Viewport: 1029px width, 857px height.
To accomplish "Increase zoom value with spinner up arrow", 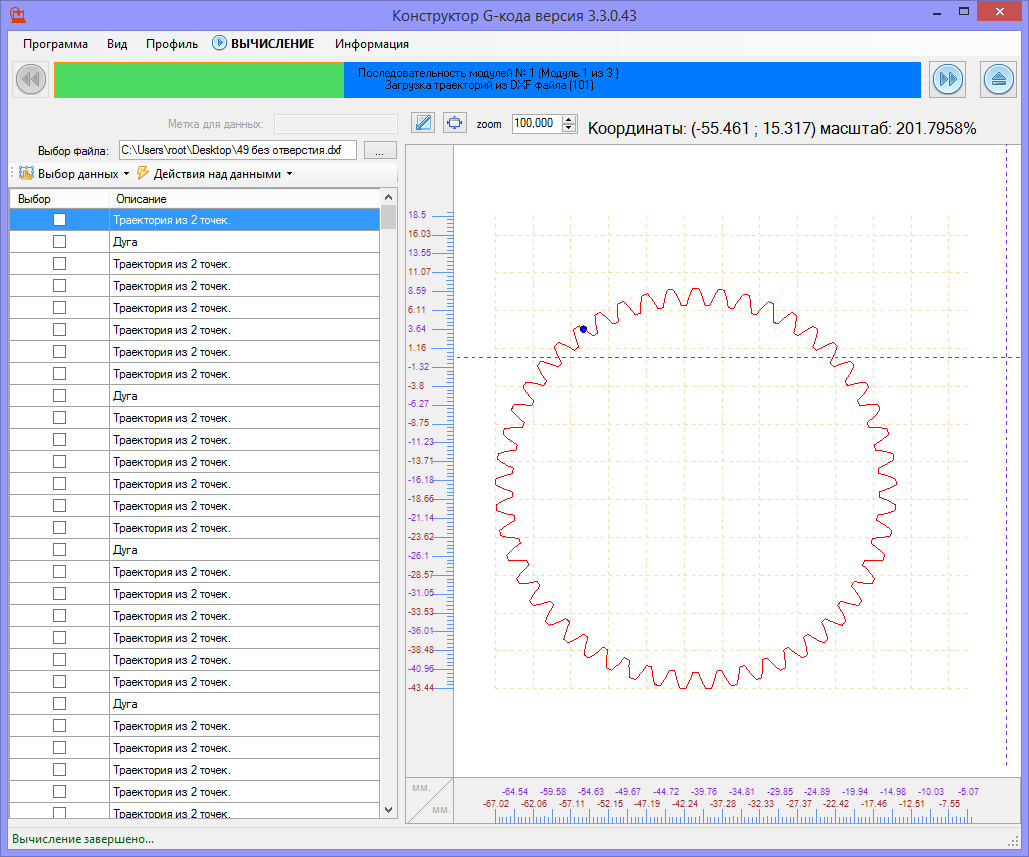I will [570, 119].
